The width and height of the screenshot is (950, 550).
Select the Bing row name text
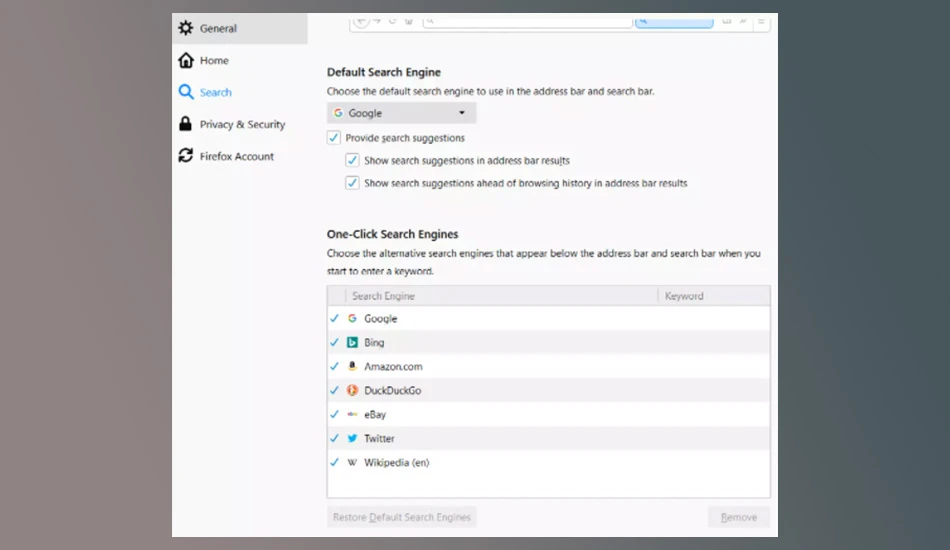pyautogui.click(x=374, y=342)
